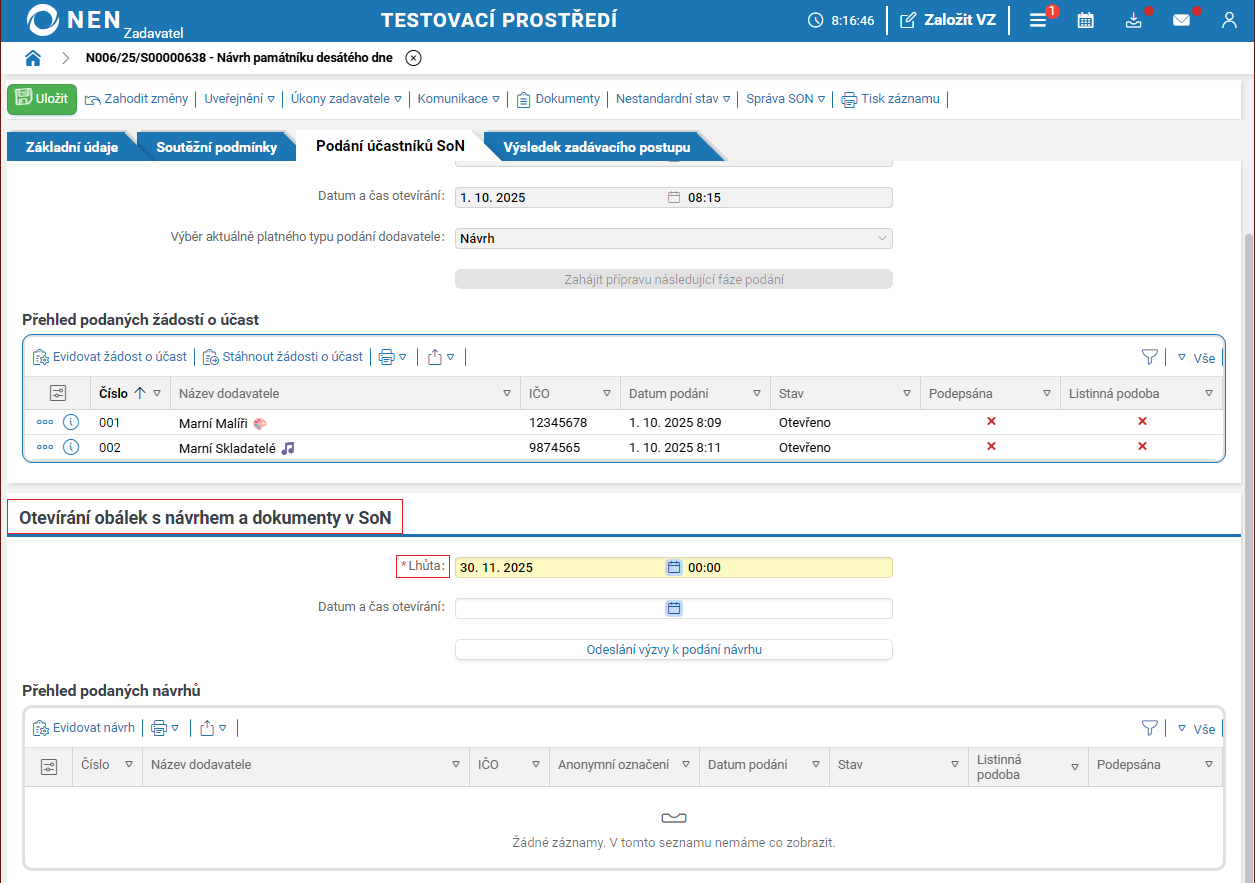Click the download tray icon in header
1255x883 pixels.
click(1133, 20)
